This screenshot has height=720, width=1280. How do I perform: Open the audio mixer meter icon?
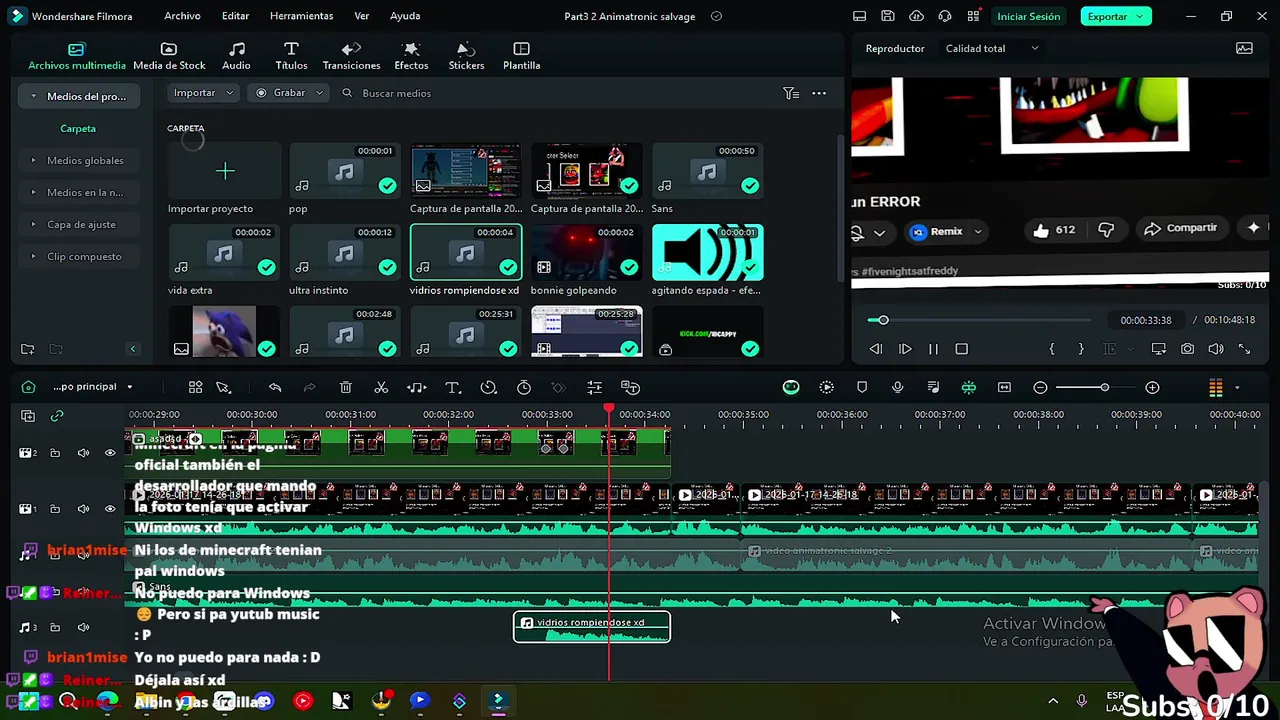pos(1216,387)
